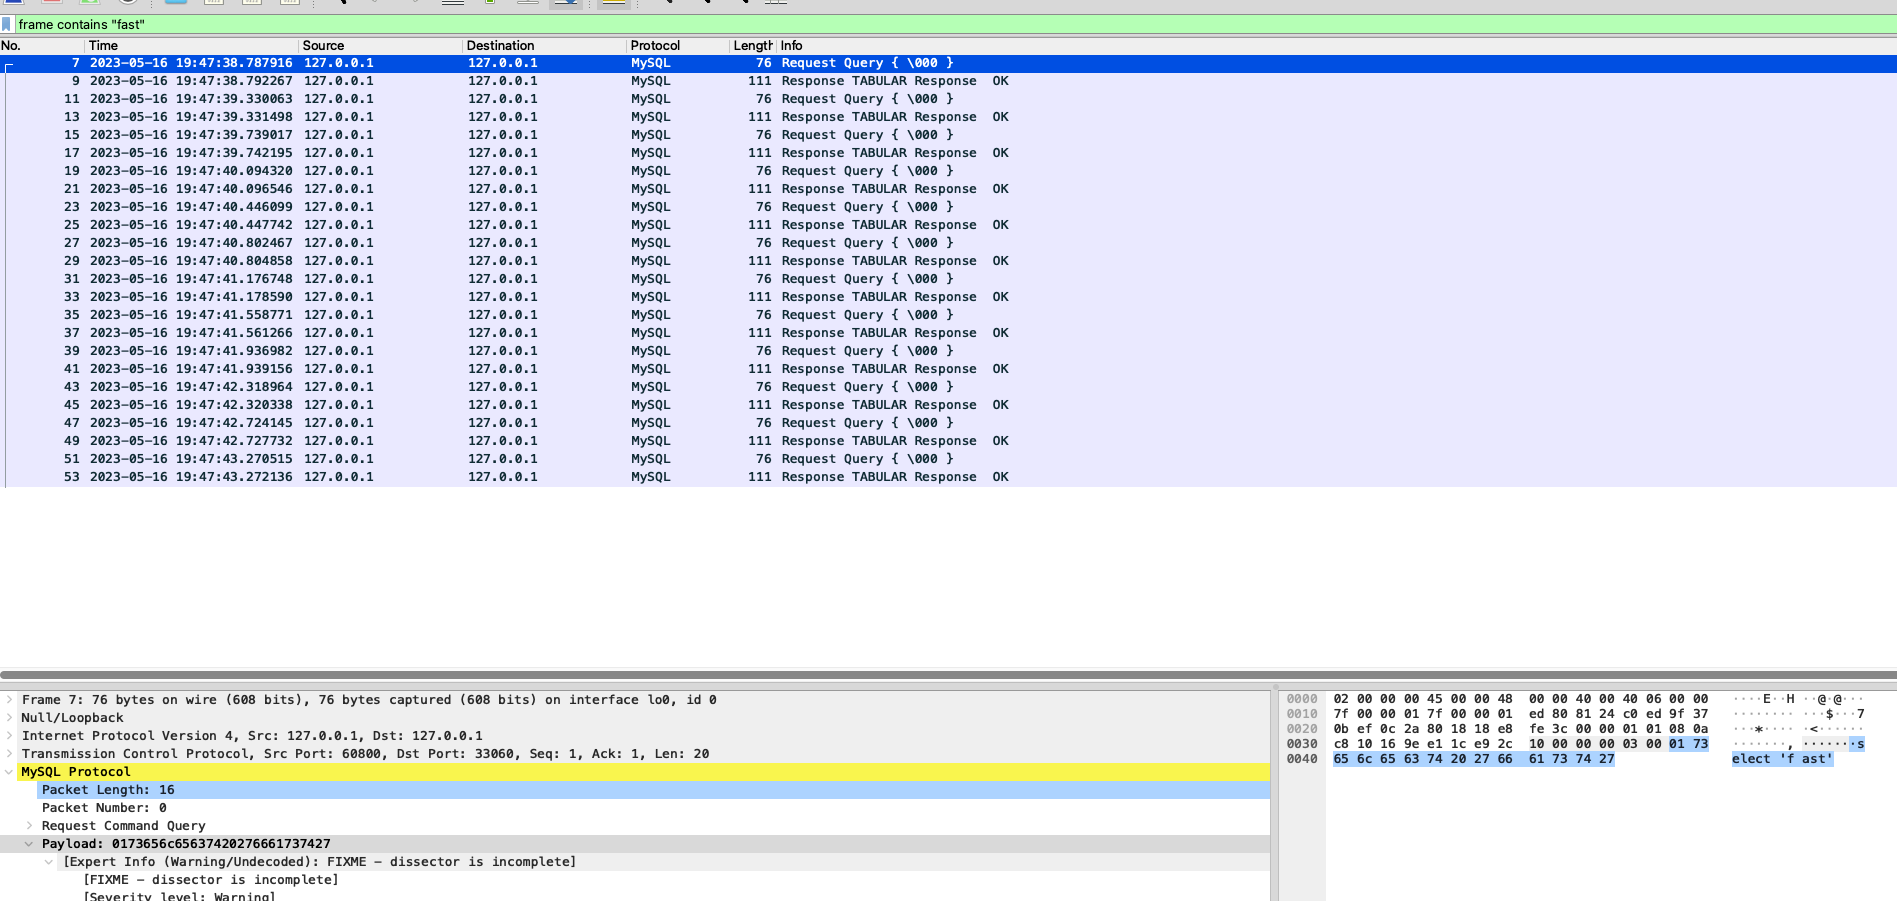1897x901 pixels.
Task: Expand the Frame 7 details tree node
Action: (x=10, y=700)
